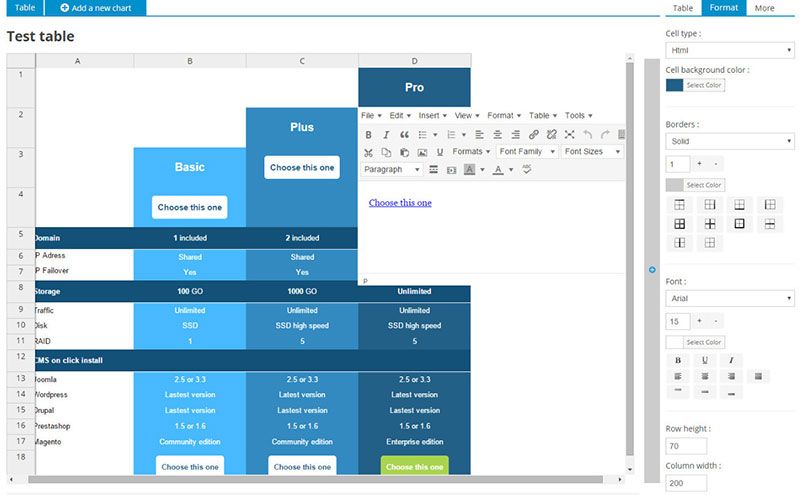The image size is (800, 495).
Task: Apply vertical inside border to the cell
Action: [x=680, y=242]
